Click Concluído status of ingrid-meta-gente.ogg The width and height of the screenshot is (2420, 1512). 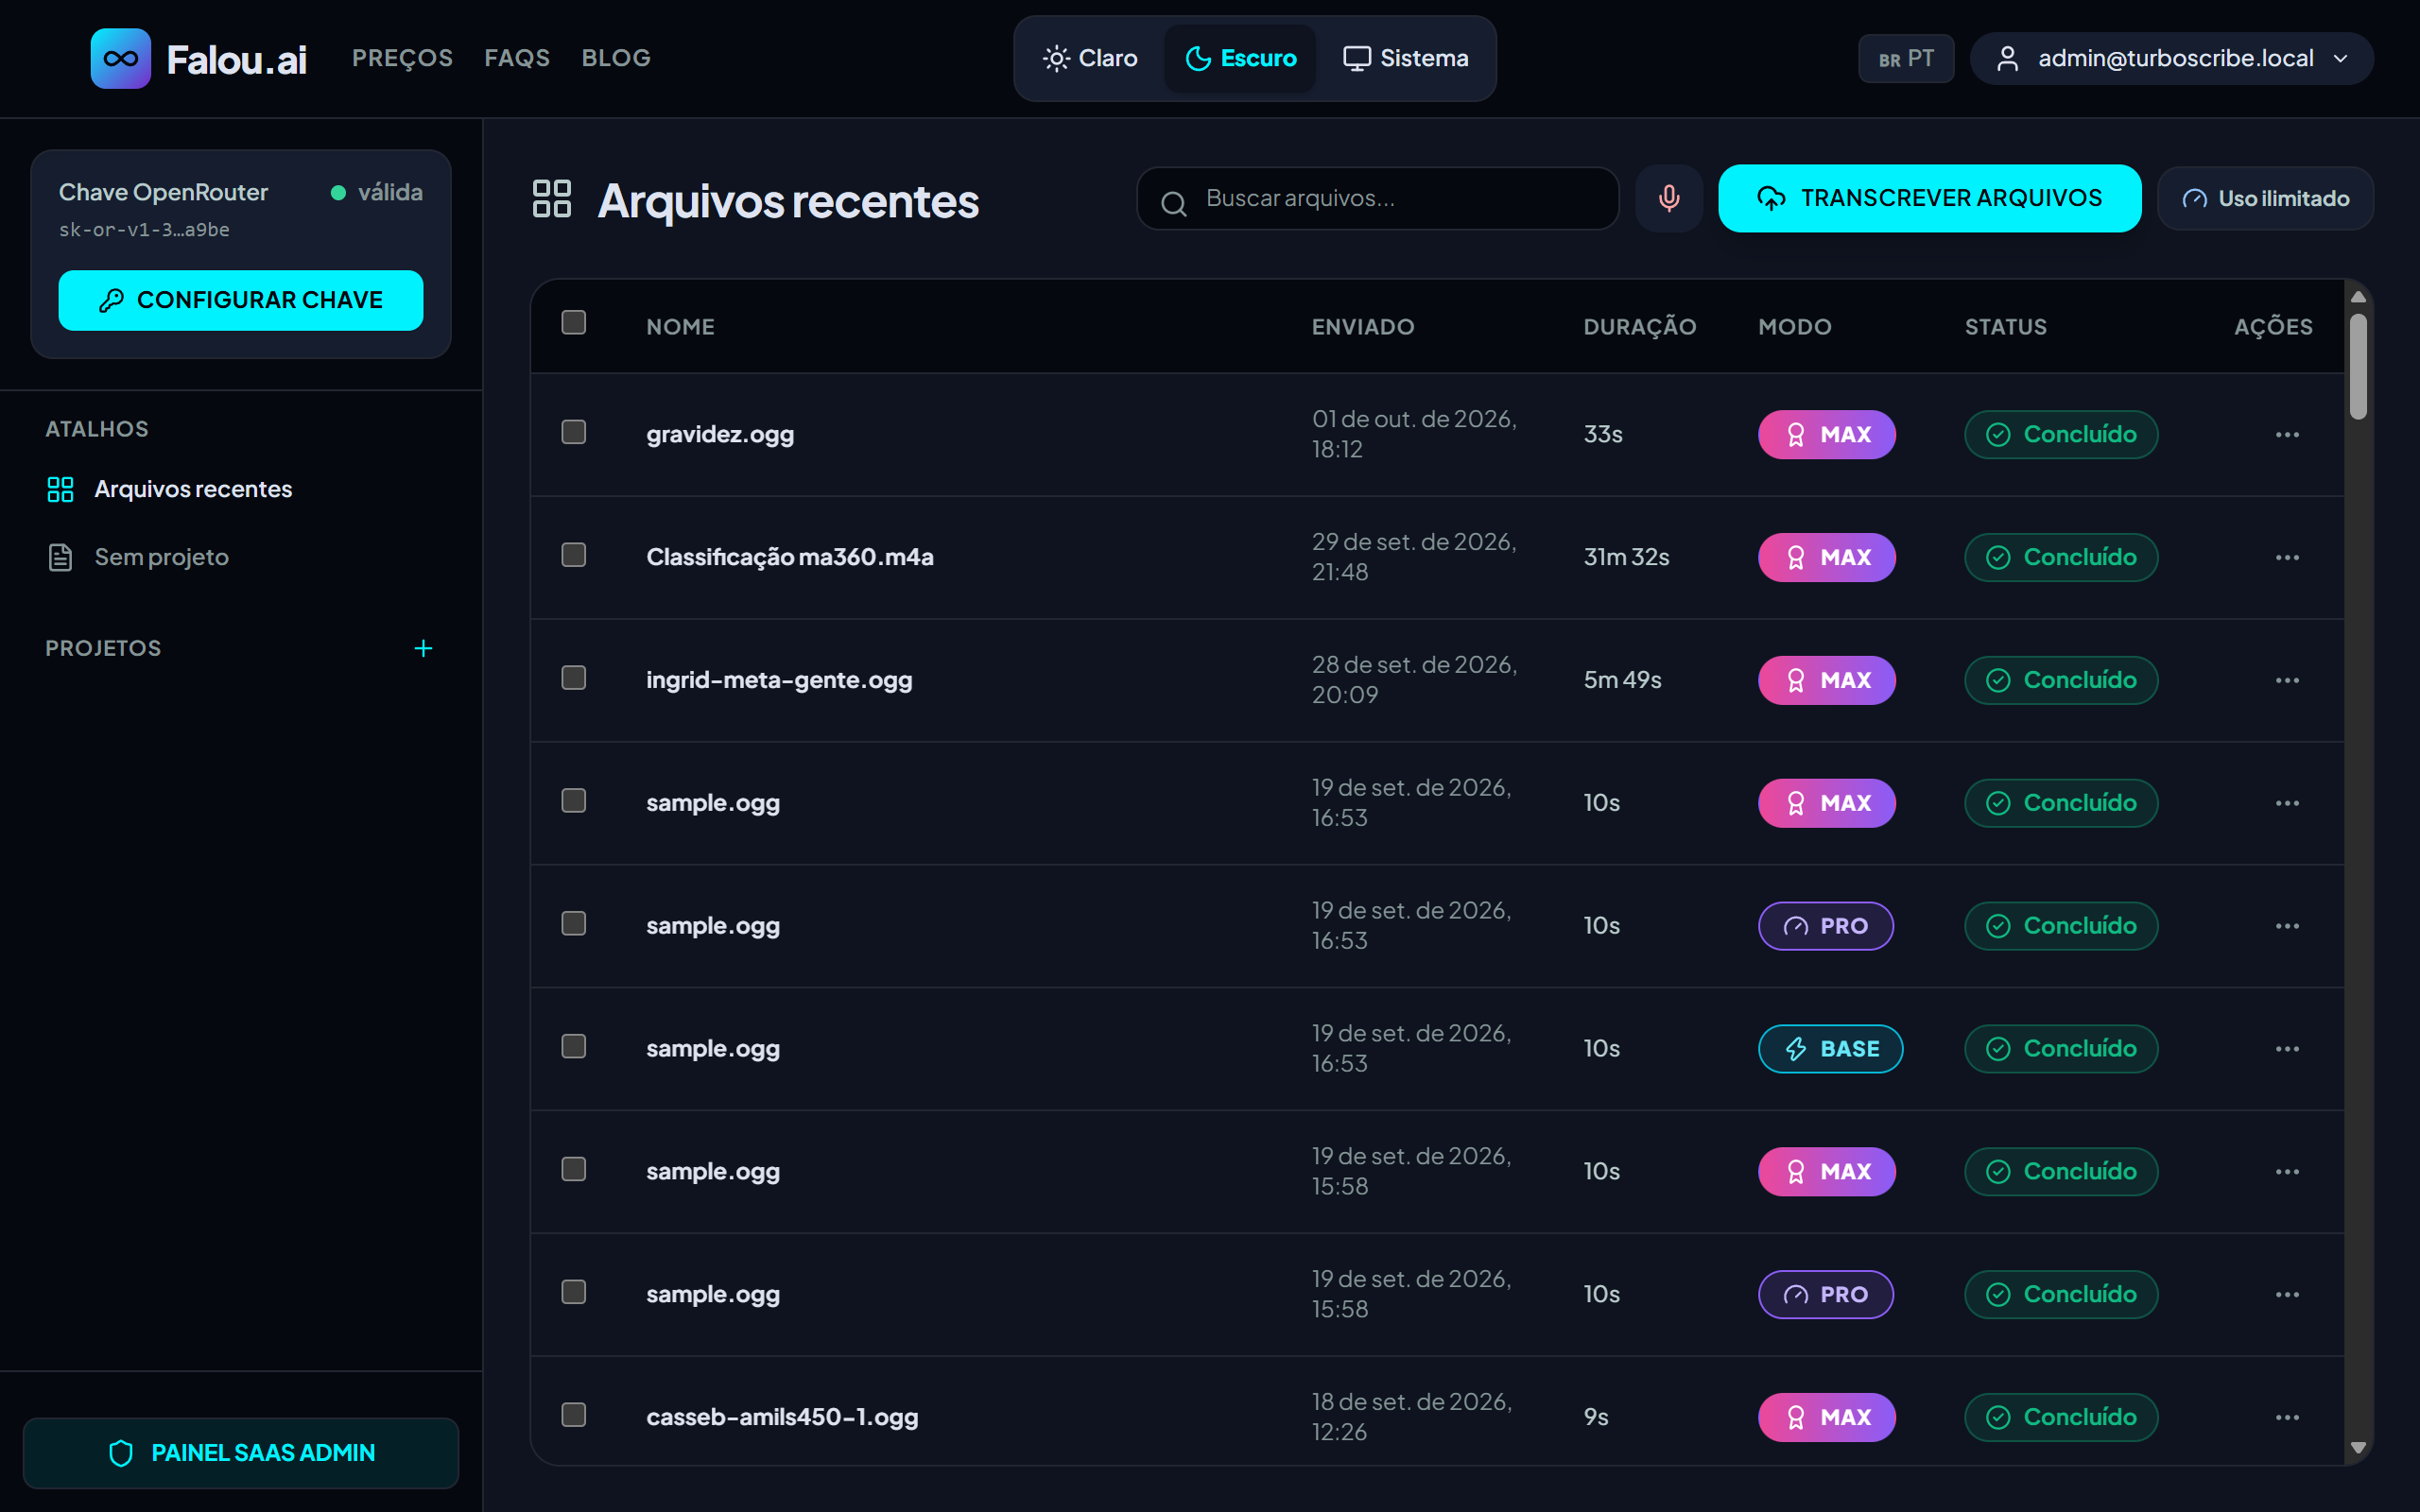pos(2061,680)
